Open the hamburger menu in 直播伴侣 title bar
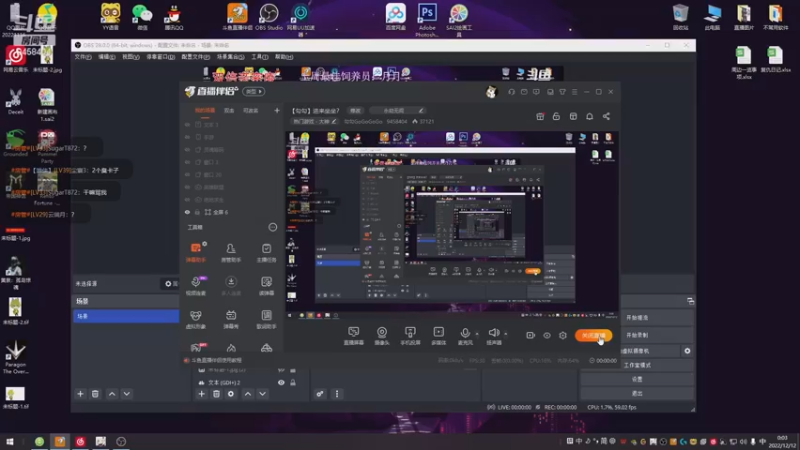Image resolution: width=800 pixels, height=450 pixels. 574,92
